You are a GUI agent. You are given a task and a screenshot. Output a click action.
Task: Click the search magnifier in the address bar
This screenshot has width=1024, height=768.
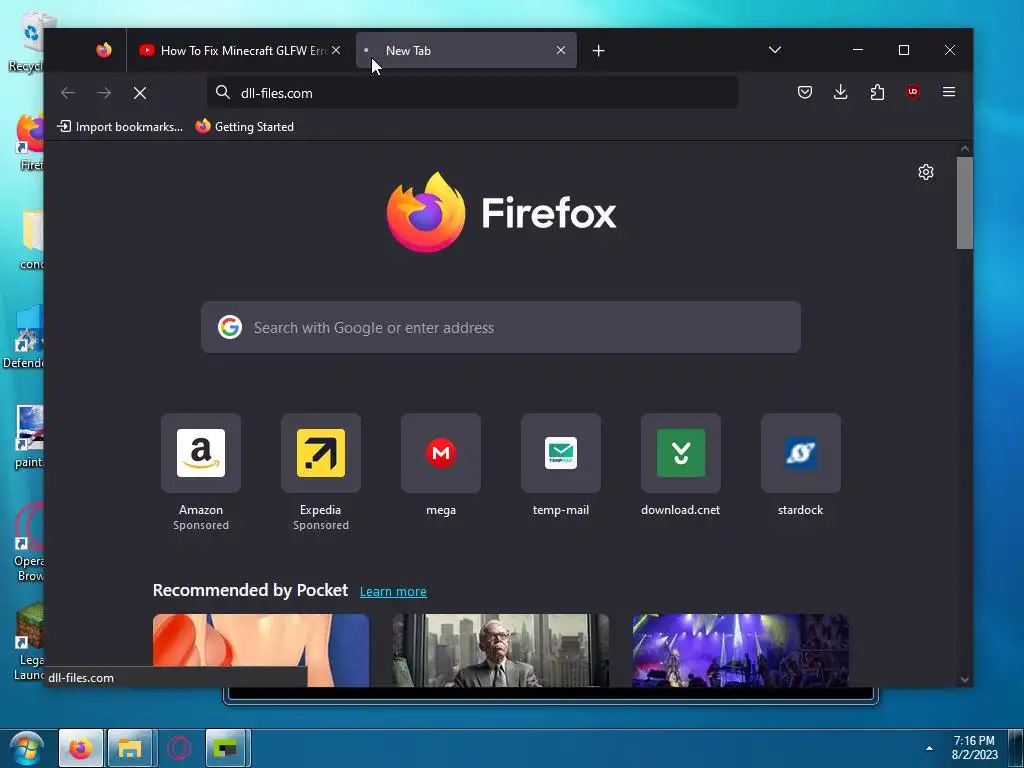[223, 93]
